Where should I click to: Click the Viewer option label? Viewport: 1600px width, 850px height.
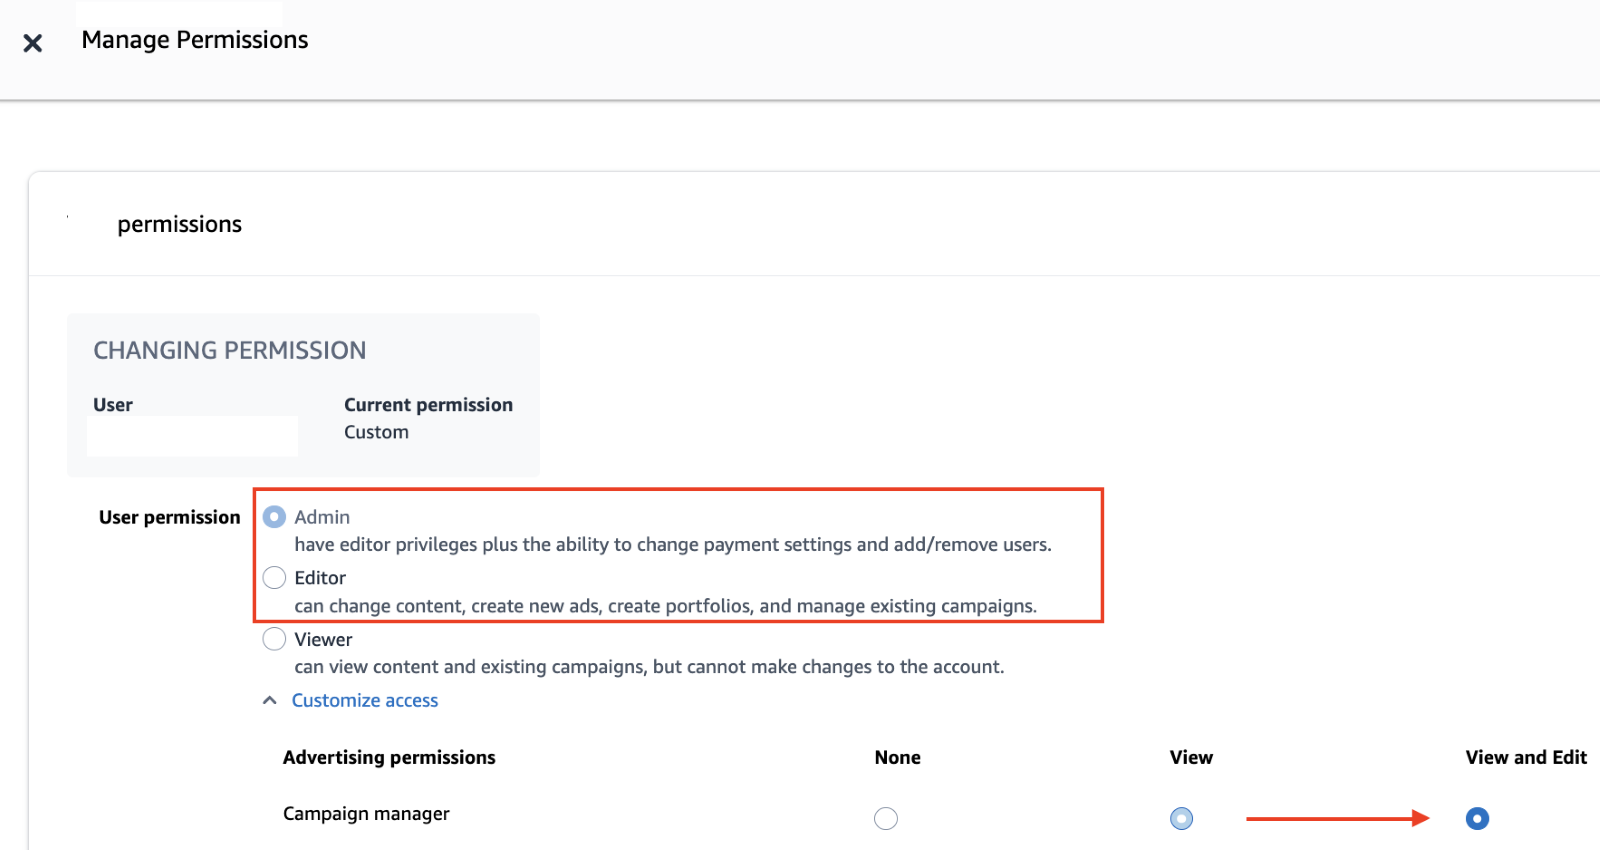click(x=323, y=639)
